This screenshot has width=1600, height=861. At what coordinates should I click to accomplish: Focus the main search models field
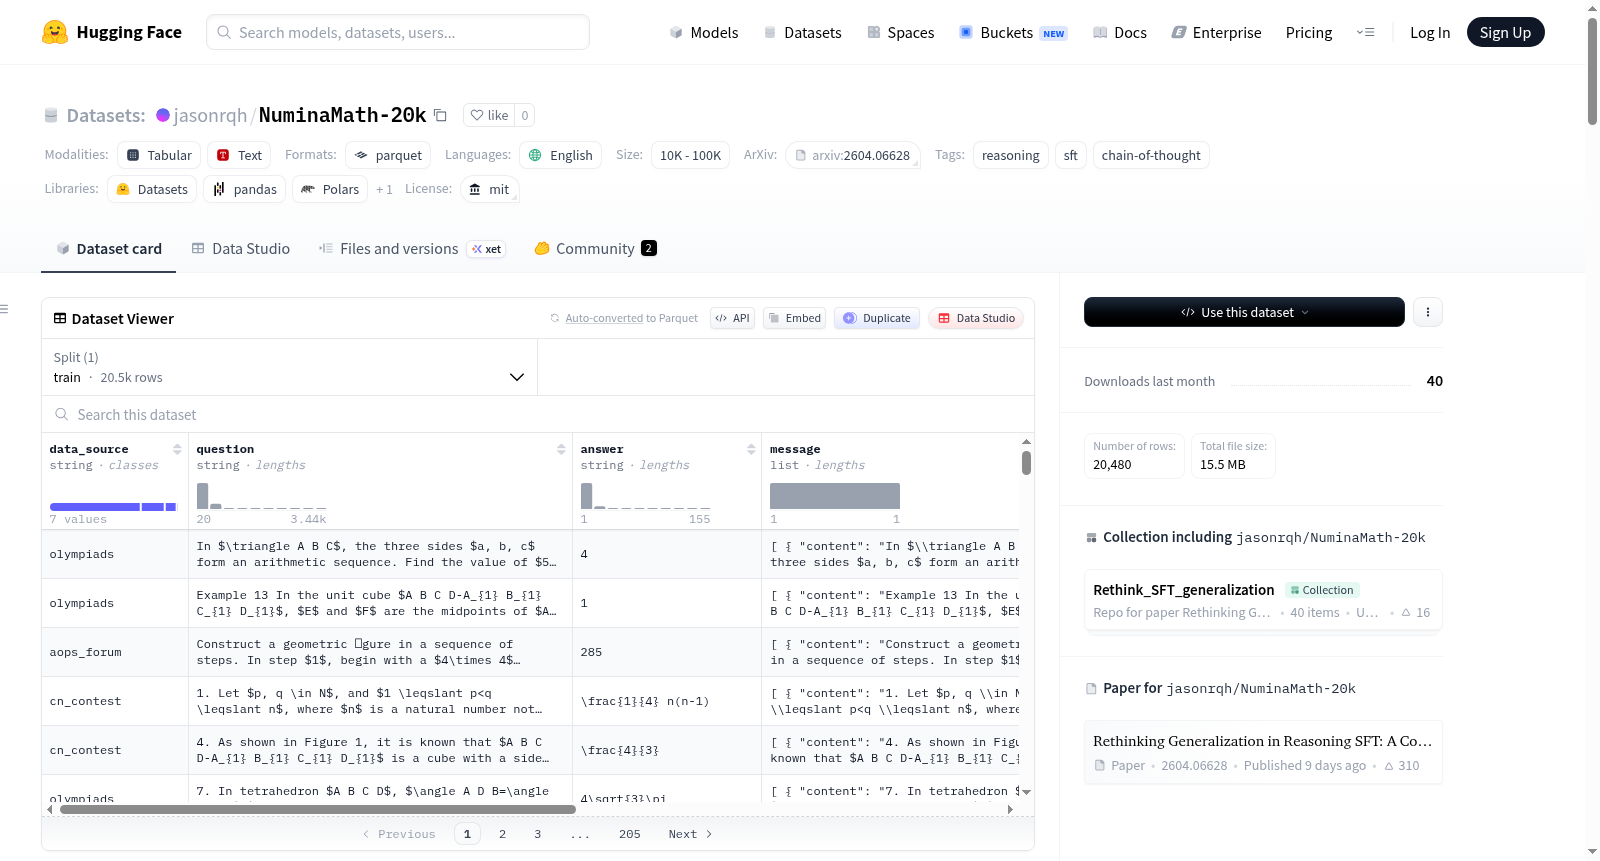point(398,32)
